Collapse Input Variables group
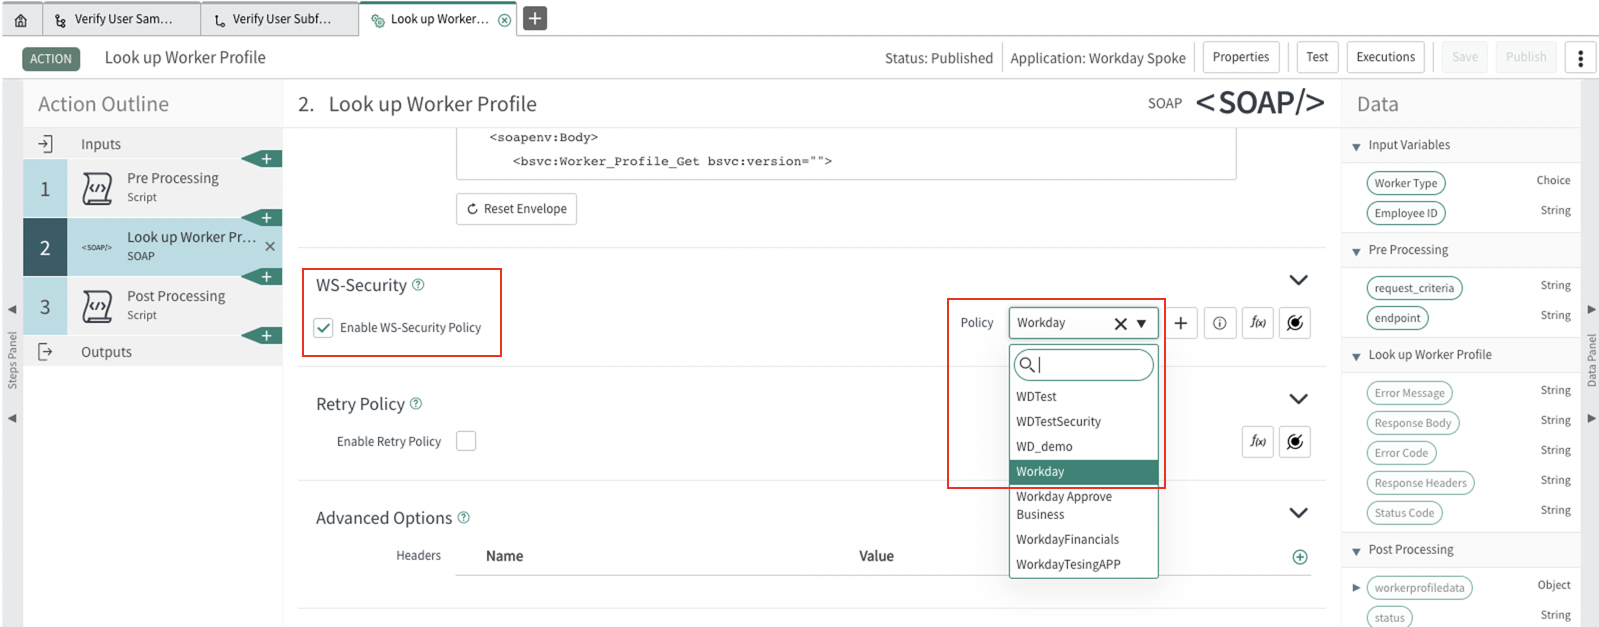1599x627 pixels. (1356, 147)
